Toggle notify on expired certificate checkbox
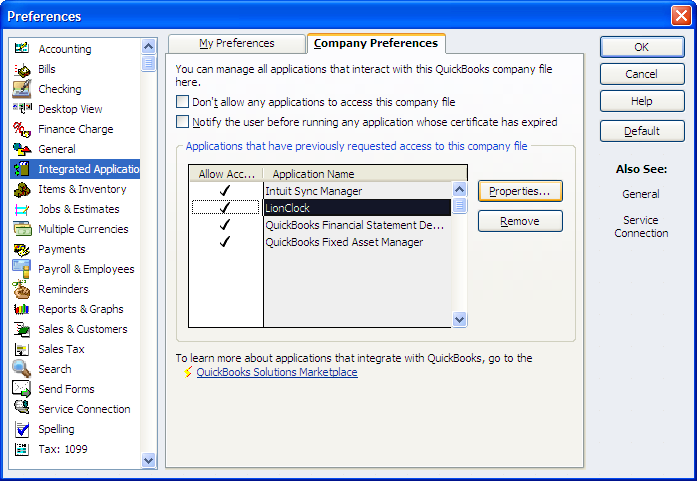The height and width of the screenshot is (481, 697). point(182,122)
